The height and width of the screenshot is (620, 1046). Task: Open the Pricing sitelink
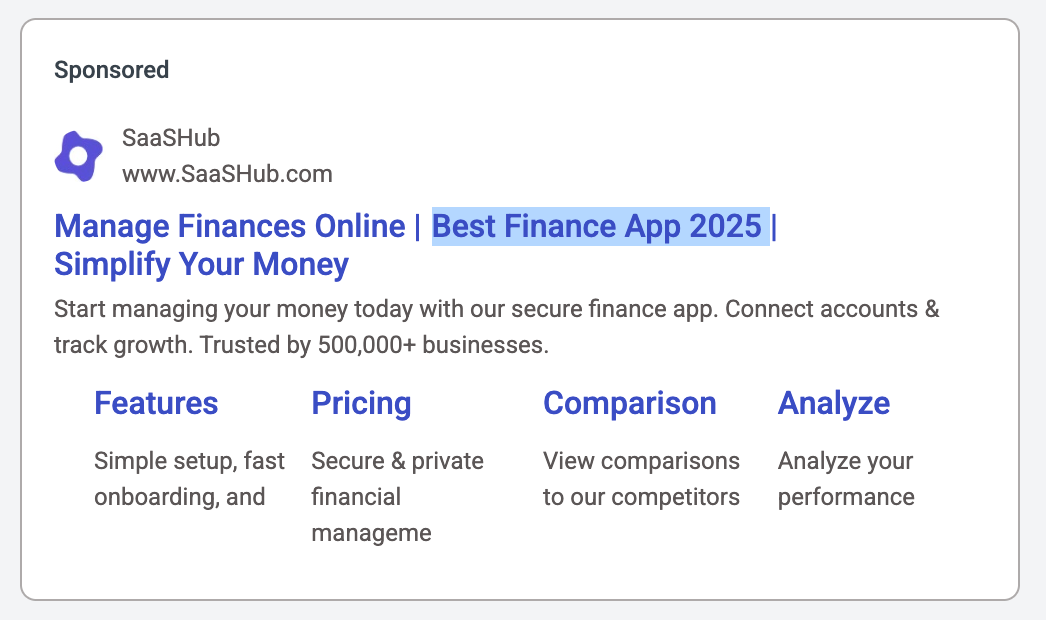point(361,403)
